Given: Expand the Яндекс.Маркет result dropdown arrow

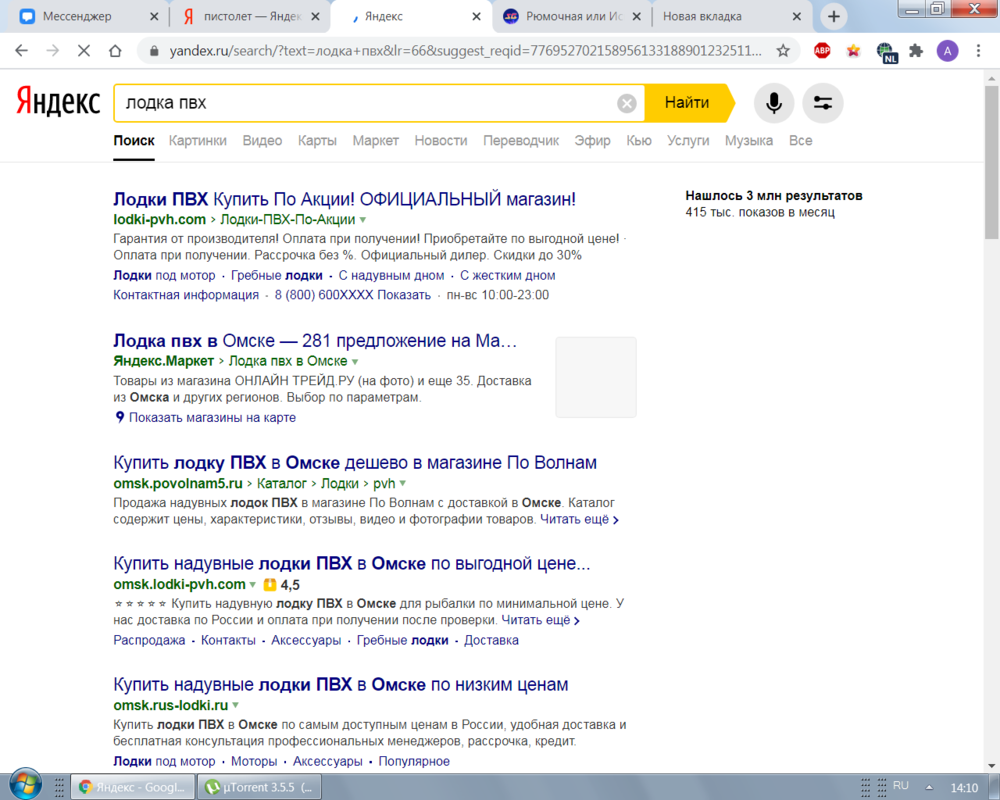Looking at the screenshot, I should pos(355,361).
